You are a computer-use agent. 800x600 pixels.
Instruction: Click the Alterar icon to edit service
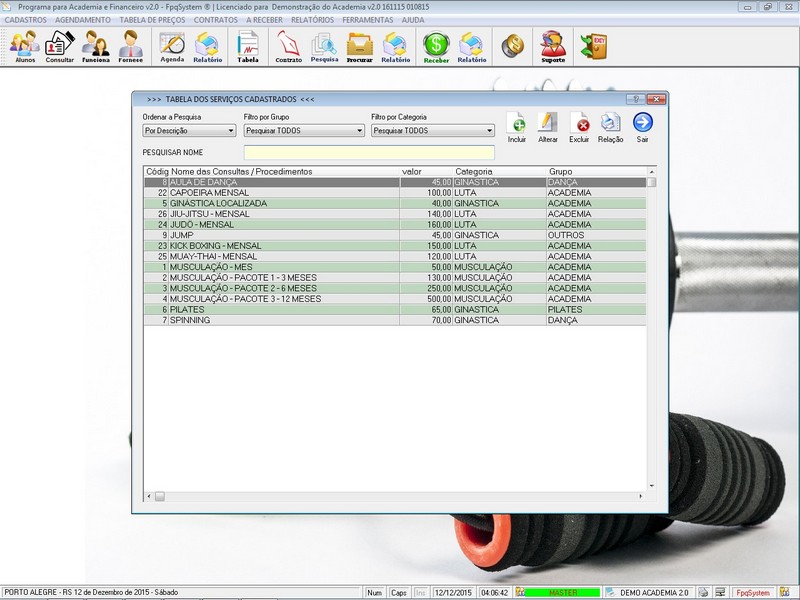click(548, 126)
